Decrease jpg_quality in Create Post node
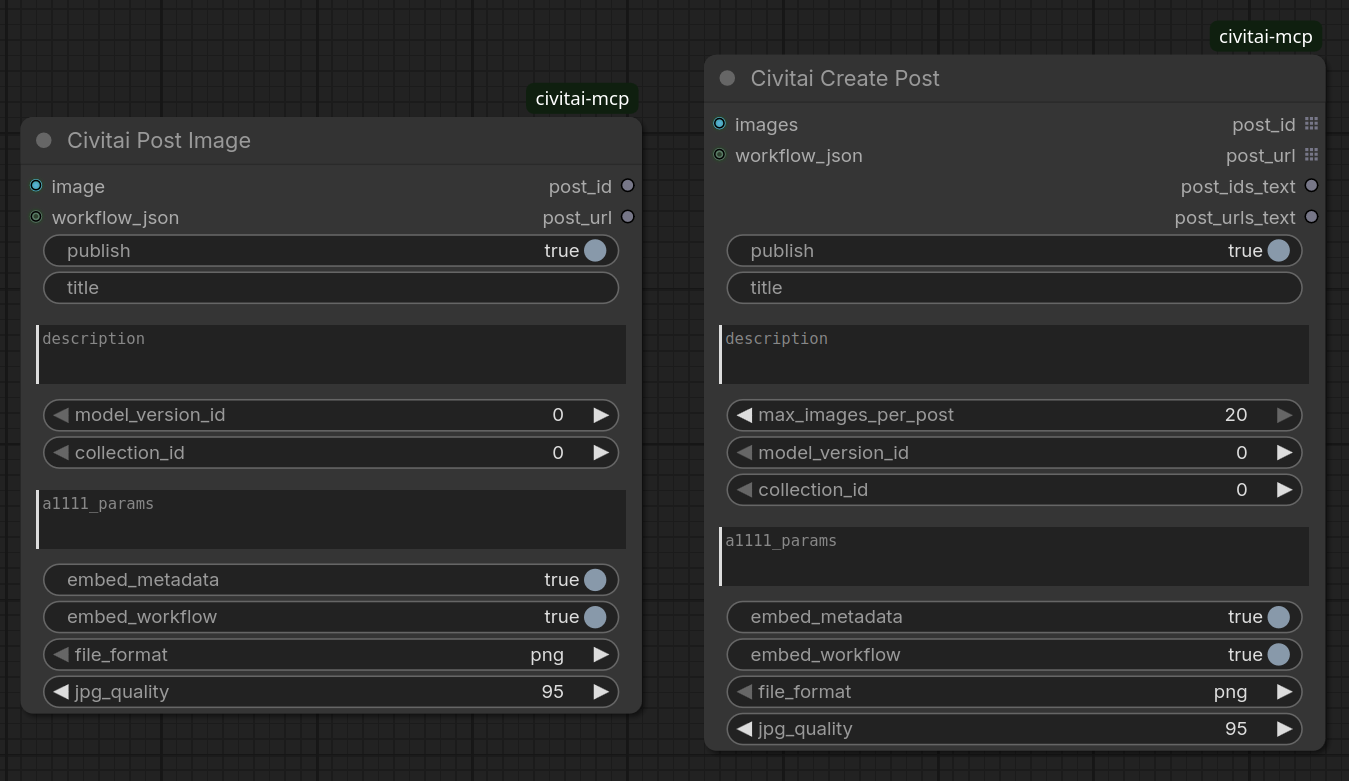Viewport: 1349px width, 781px height. (x=744, y=729)
